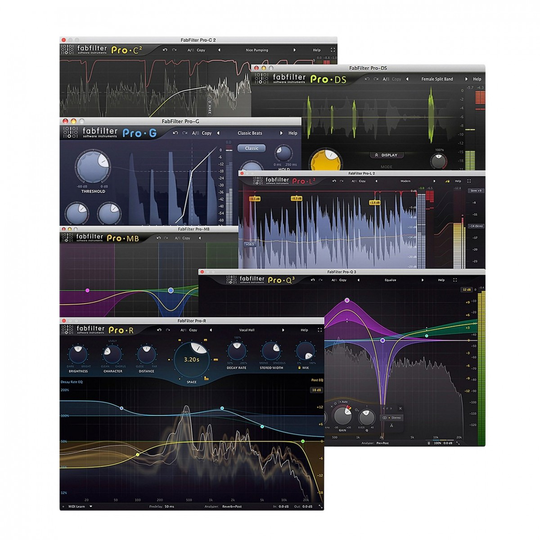Viewport: 540px width, 540px height.
Task: Open Help menu in Pro-G
Action: pos(293,133)
